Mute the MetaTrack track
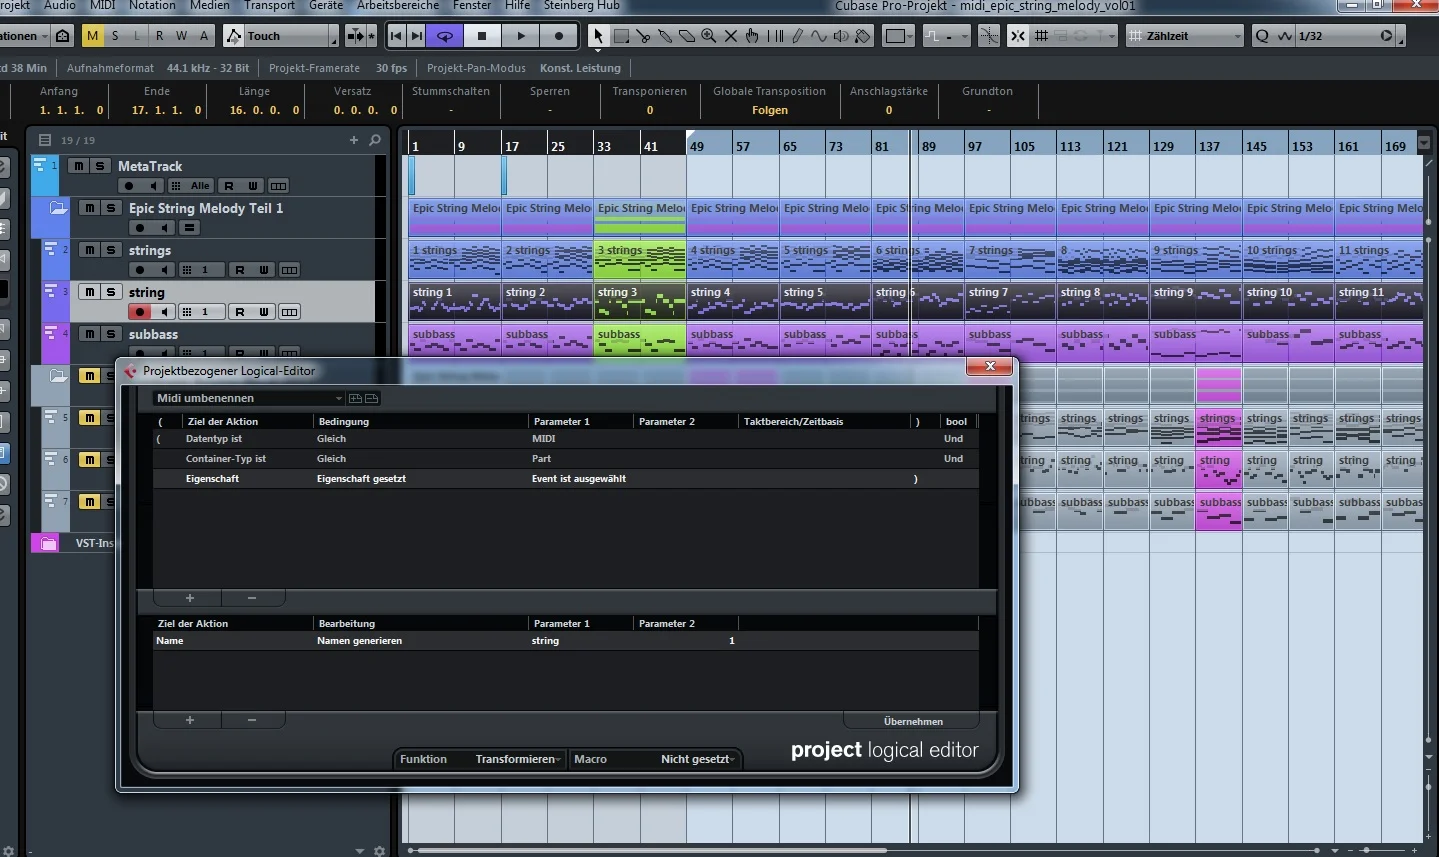Image resolution: width=1439 pixels, height=857 pixels. pyautogui.click(x=78, y=166)
